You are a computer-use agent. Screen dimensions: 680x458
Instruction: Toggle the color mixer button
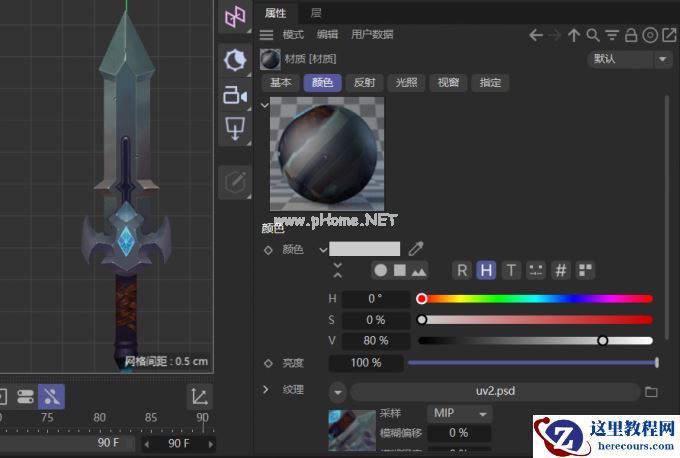[x=536, y=271]
